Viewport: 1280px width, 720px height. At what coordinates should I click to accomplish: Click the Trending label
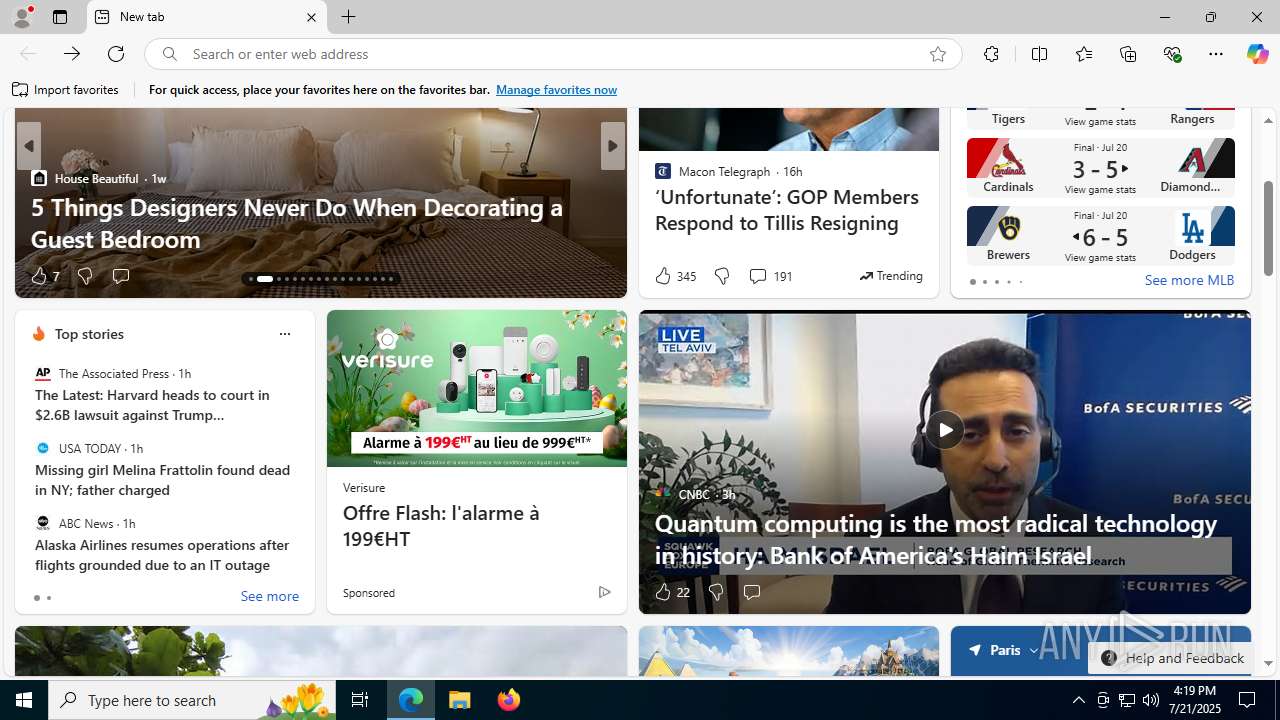tap(891, 276)
